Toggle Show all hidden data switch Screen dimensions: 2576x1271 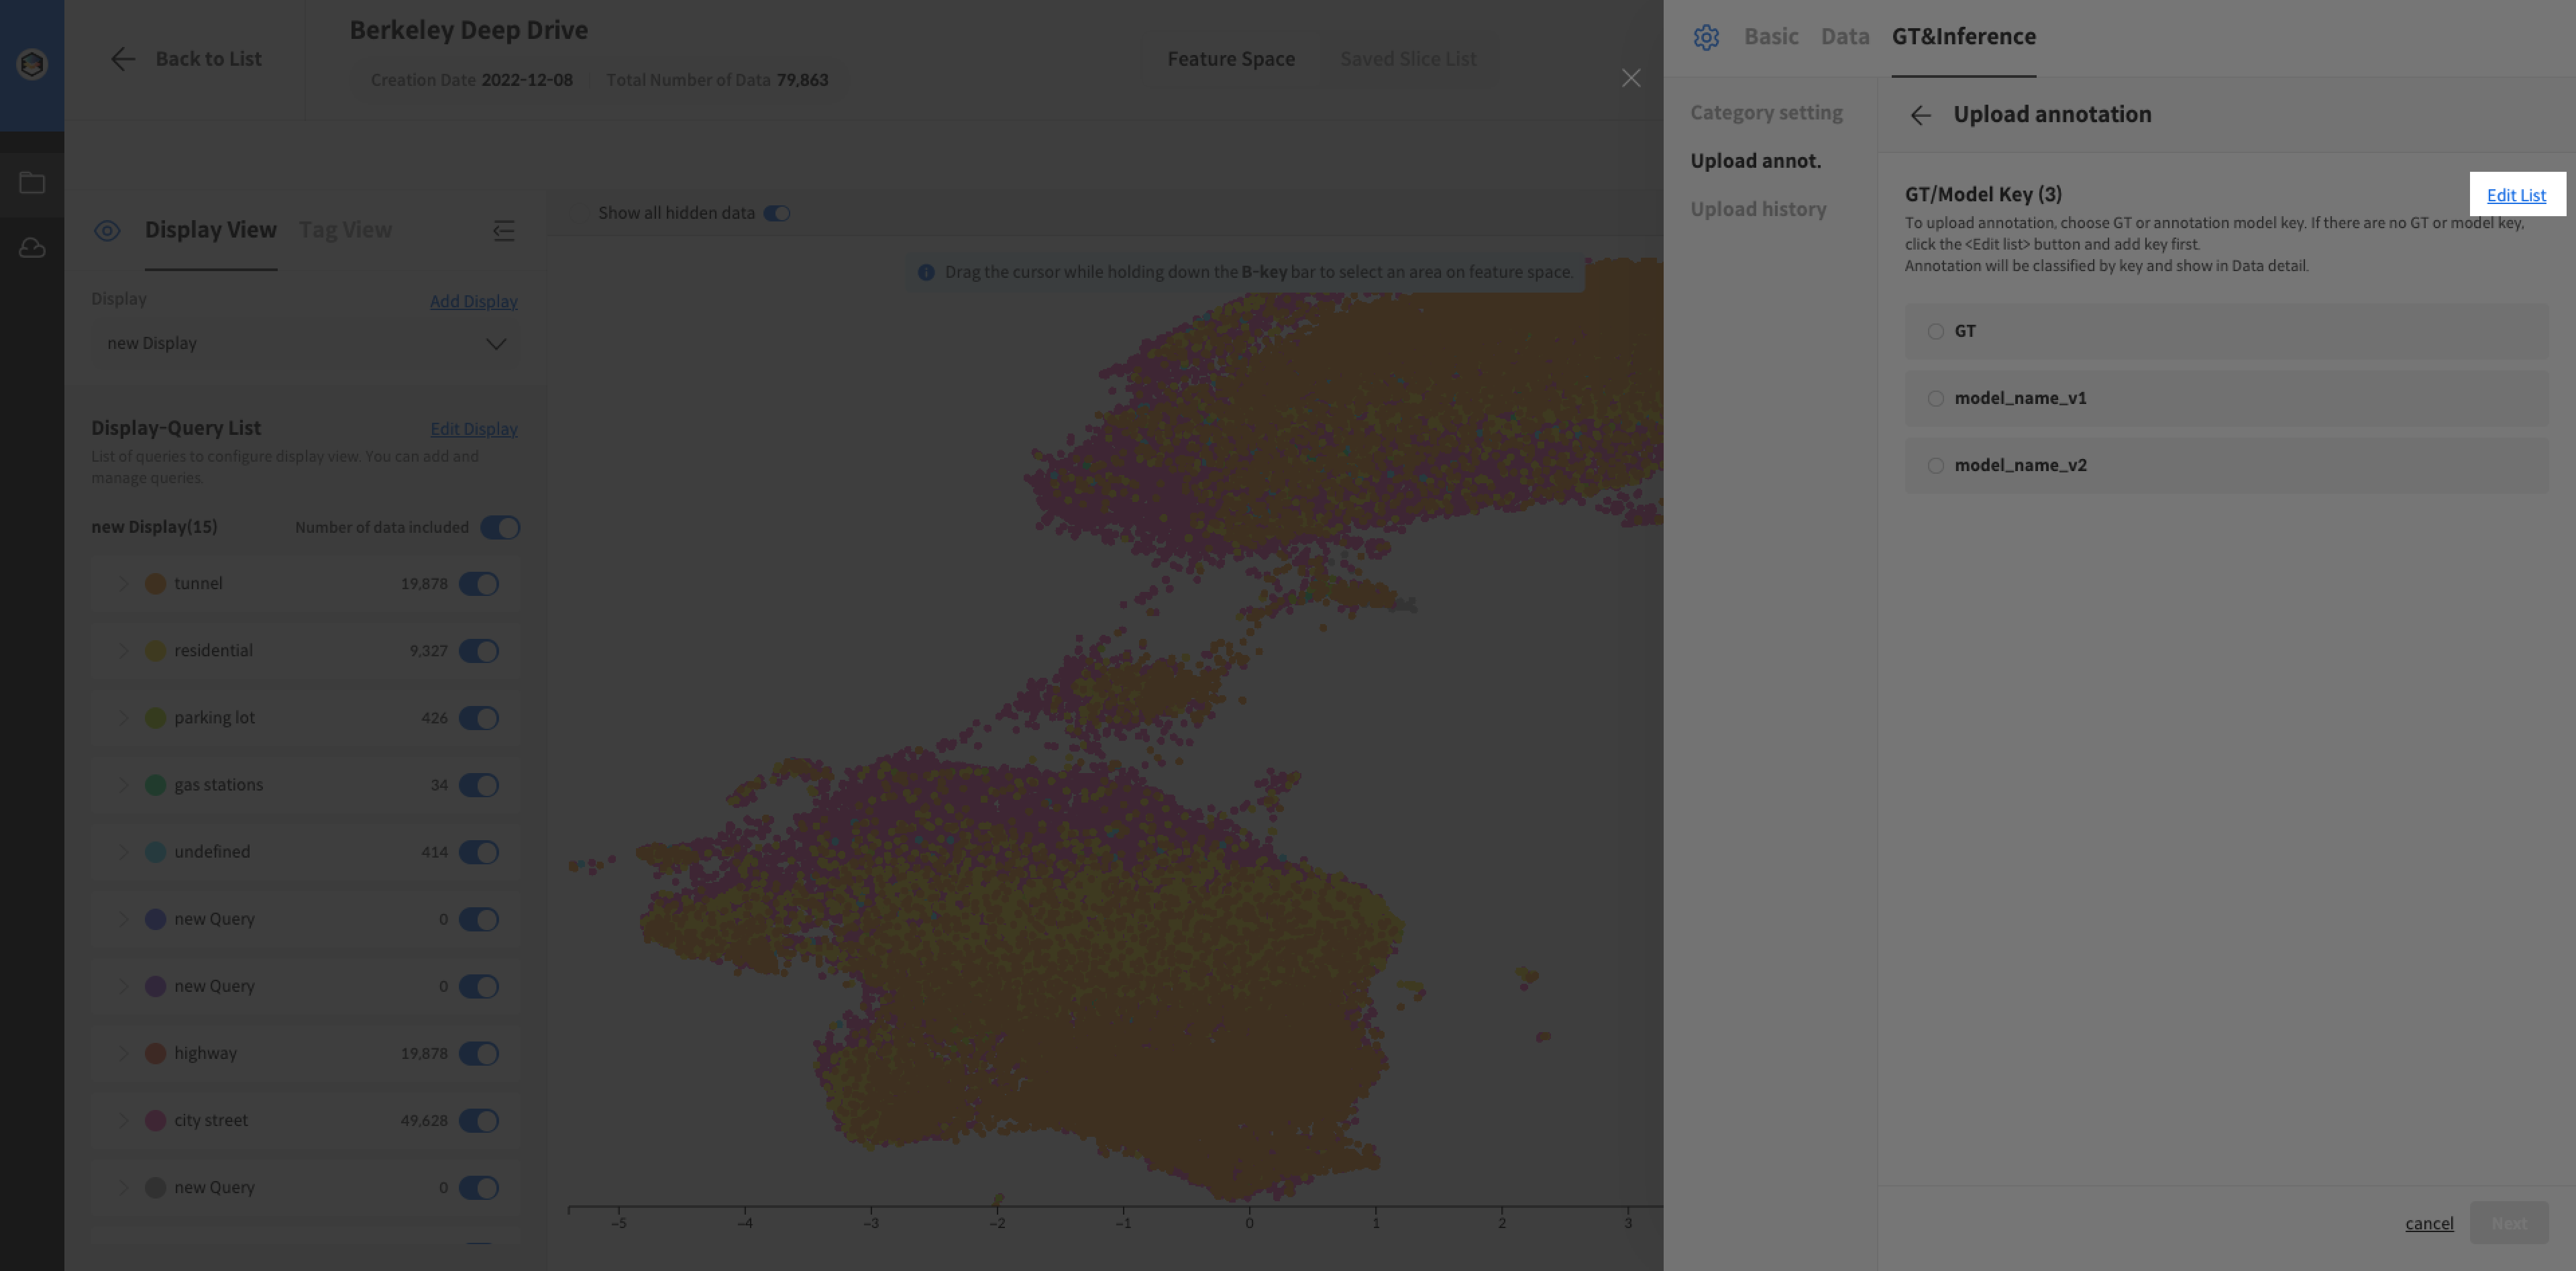777,213
